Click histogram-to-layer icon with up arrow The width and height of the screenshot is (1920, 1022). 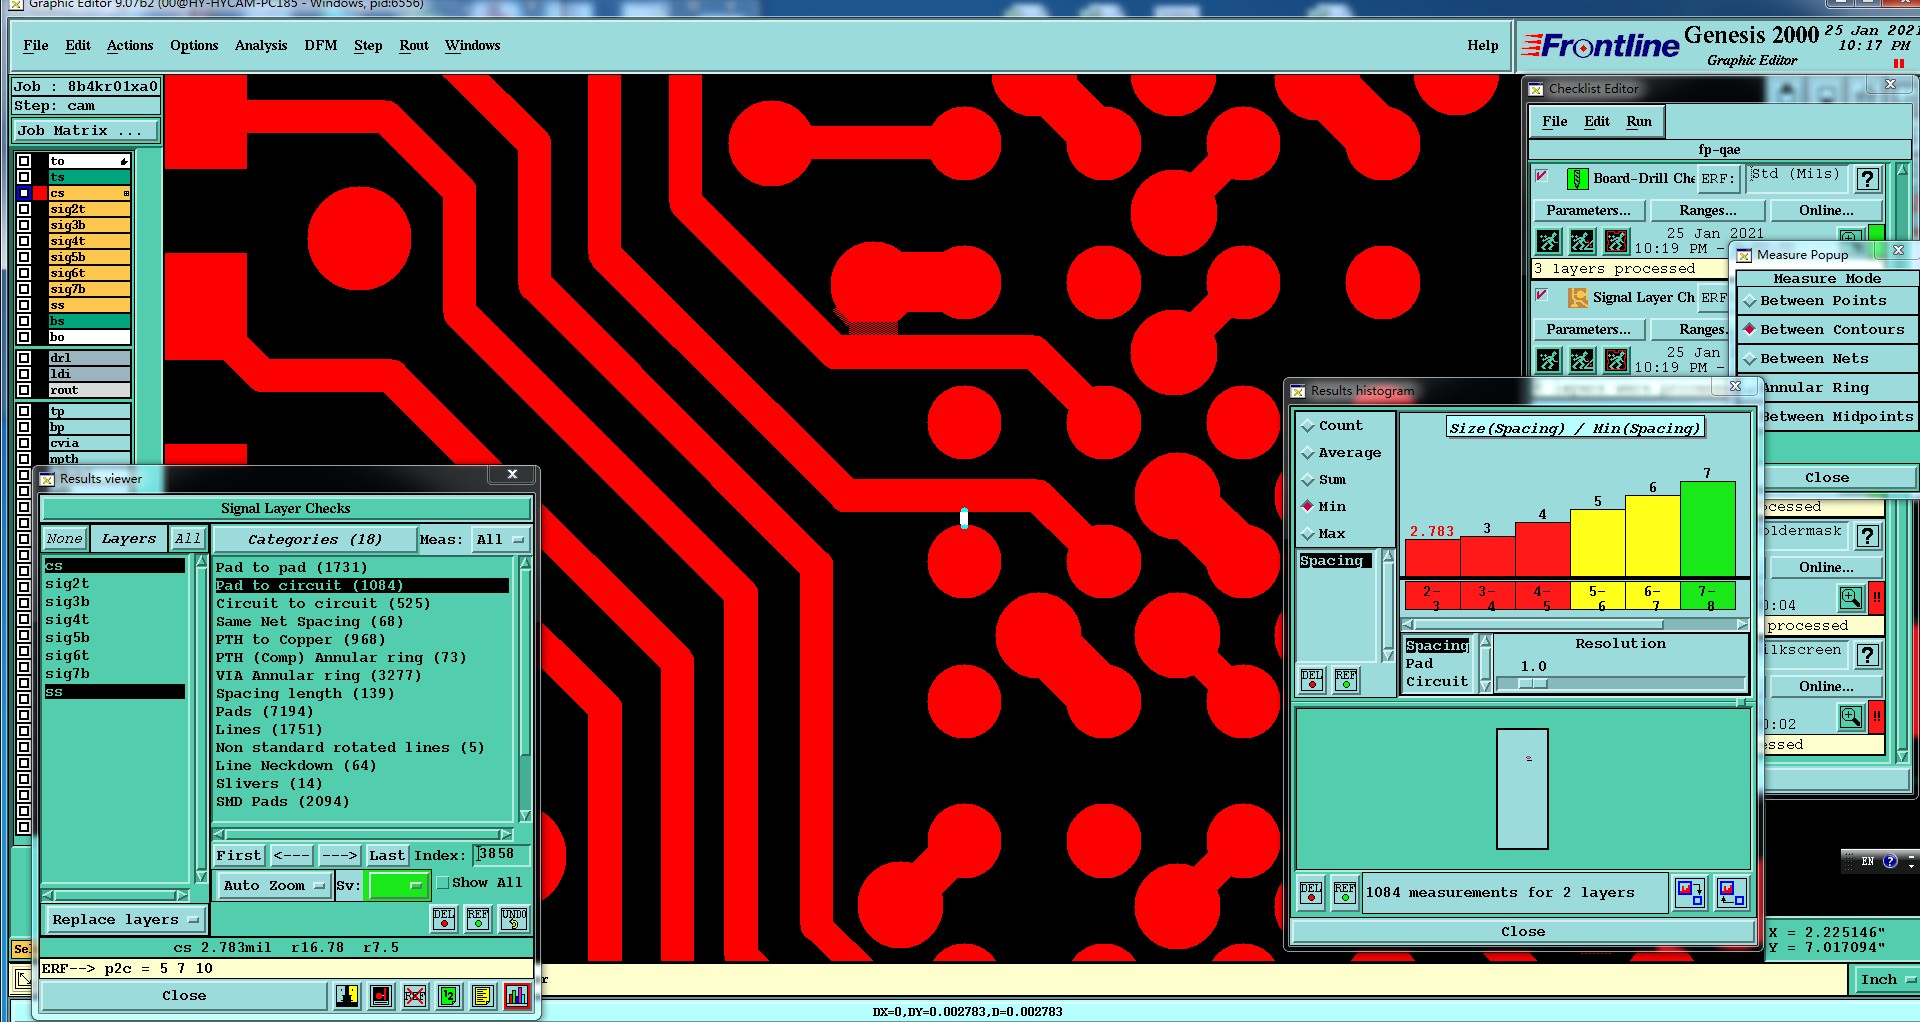click(x=1731, y=892)
